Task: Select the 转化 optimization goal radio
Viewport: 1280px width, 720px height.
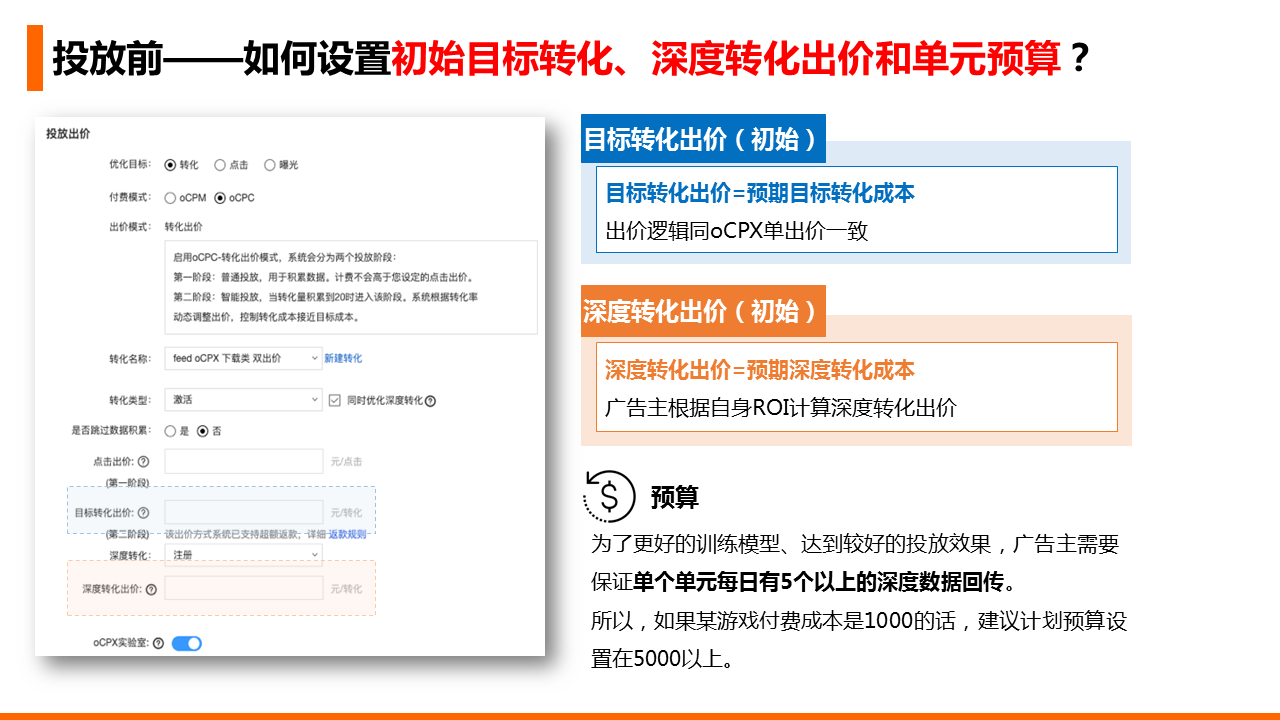Action: (170, 165)
